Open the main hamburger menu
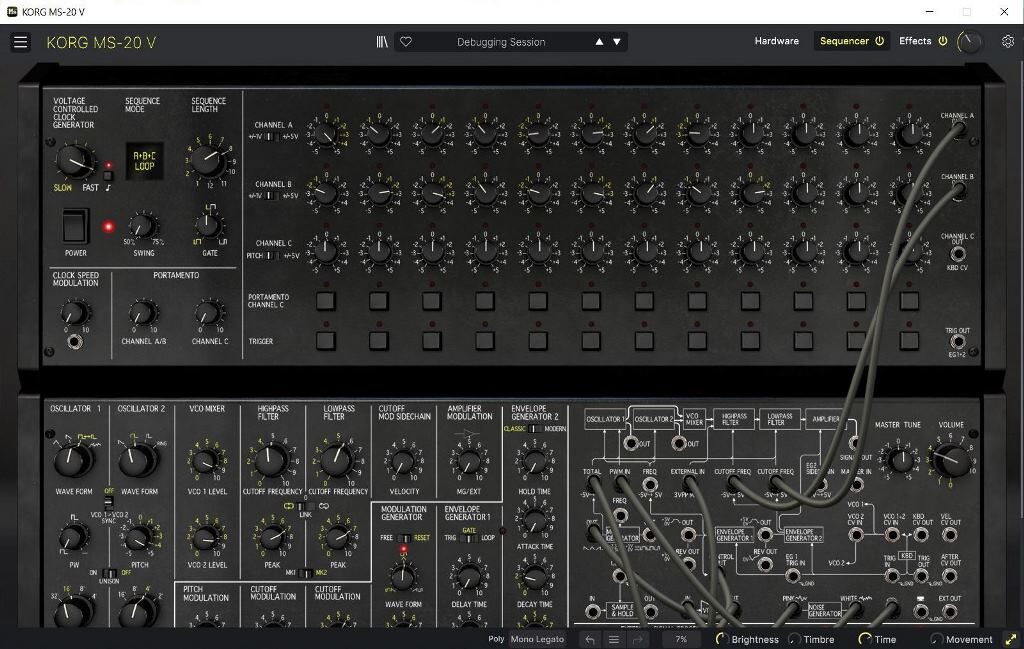 [x=20, y=42]
